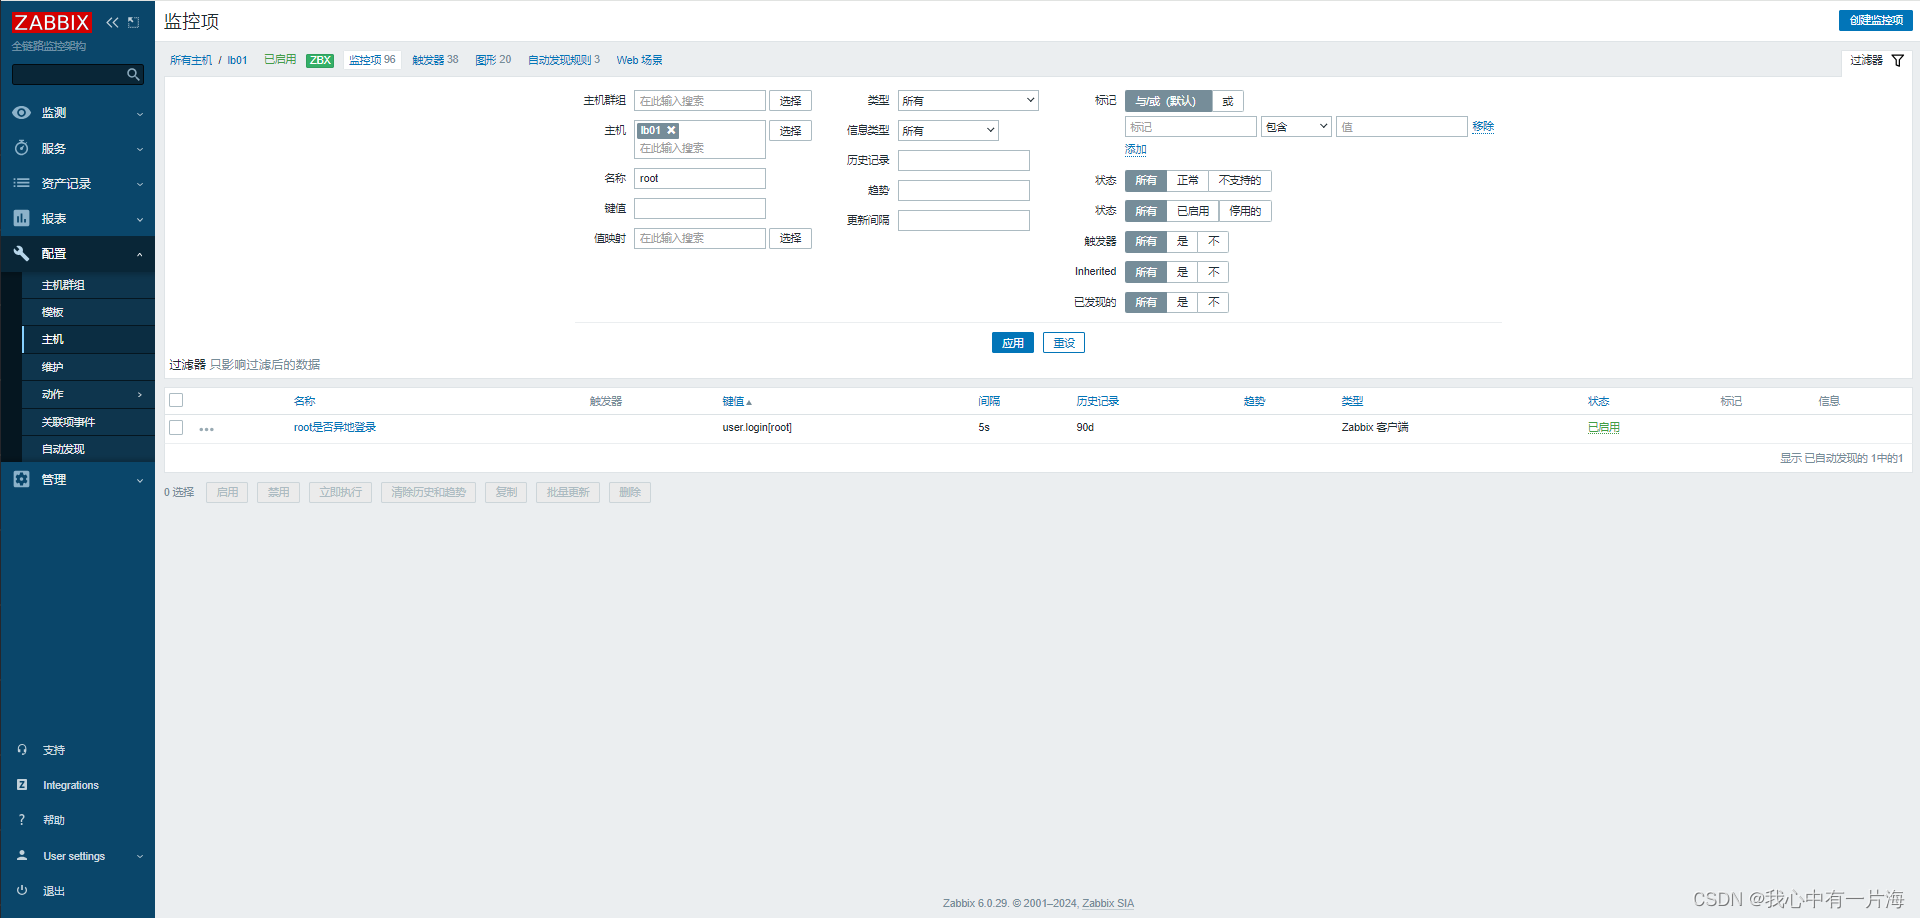Expand the Actions submenu arrow
The width and height of the screenshot is (1920, 918).
[x=140, y=395]
